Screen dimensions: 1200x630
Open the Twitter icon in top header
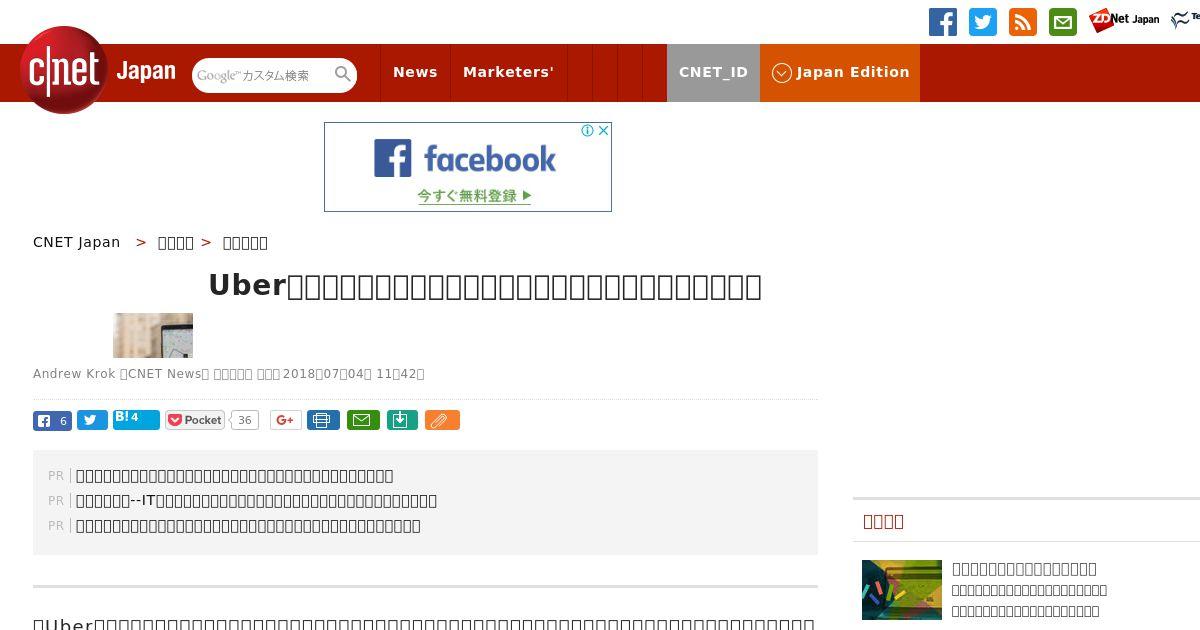click(x=983, y=22)
